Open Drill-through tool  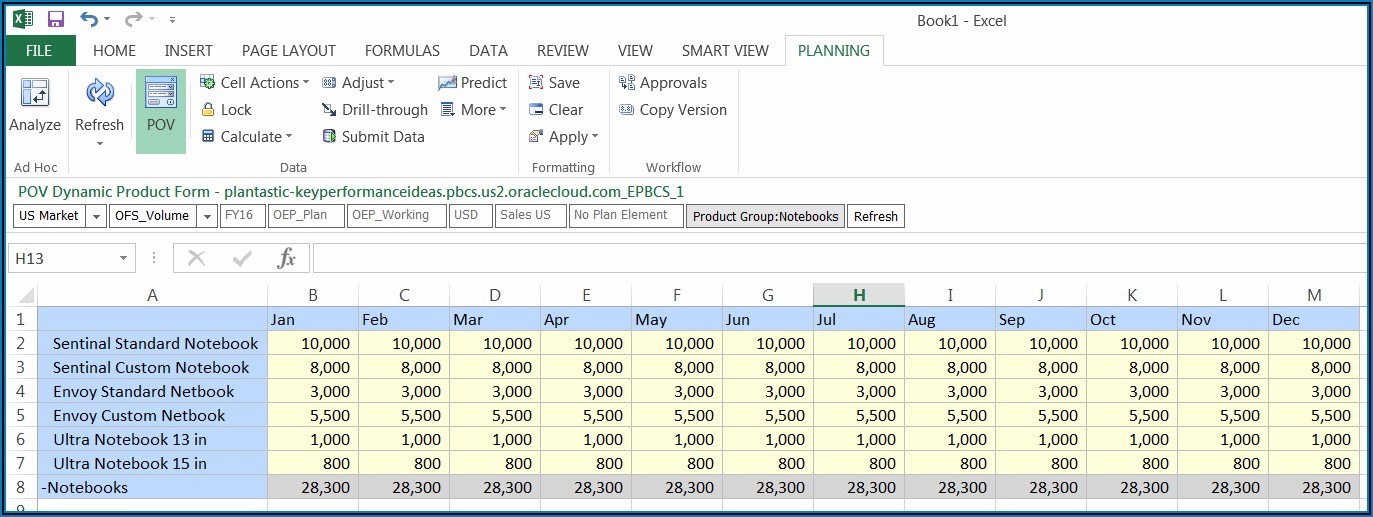[375, 110]
